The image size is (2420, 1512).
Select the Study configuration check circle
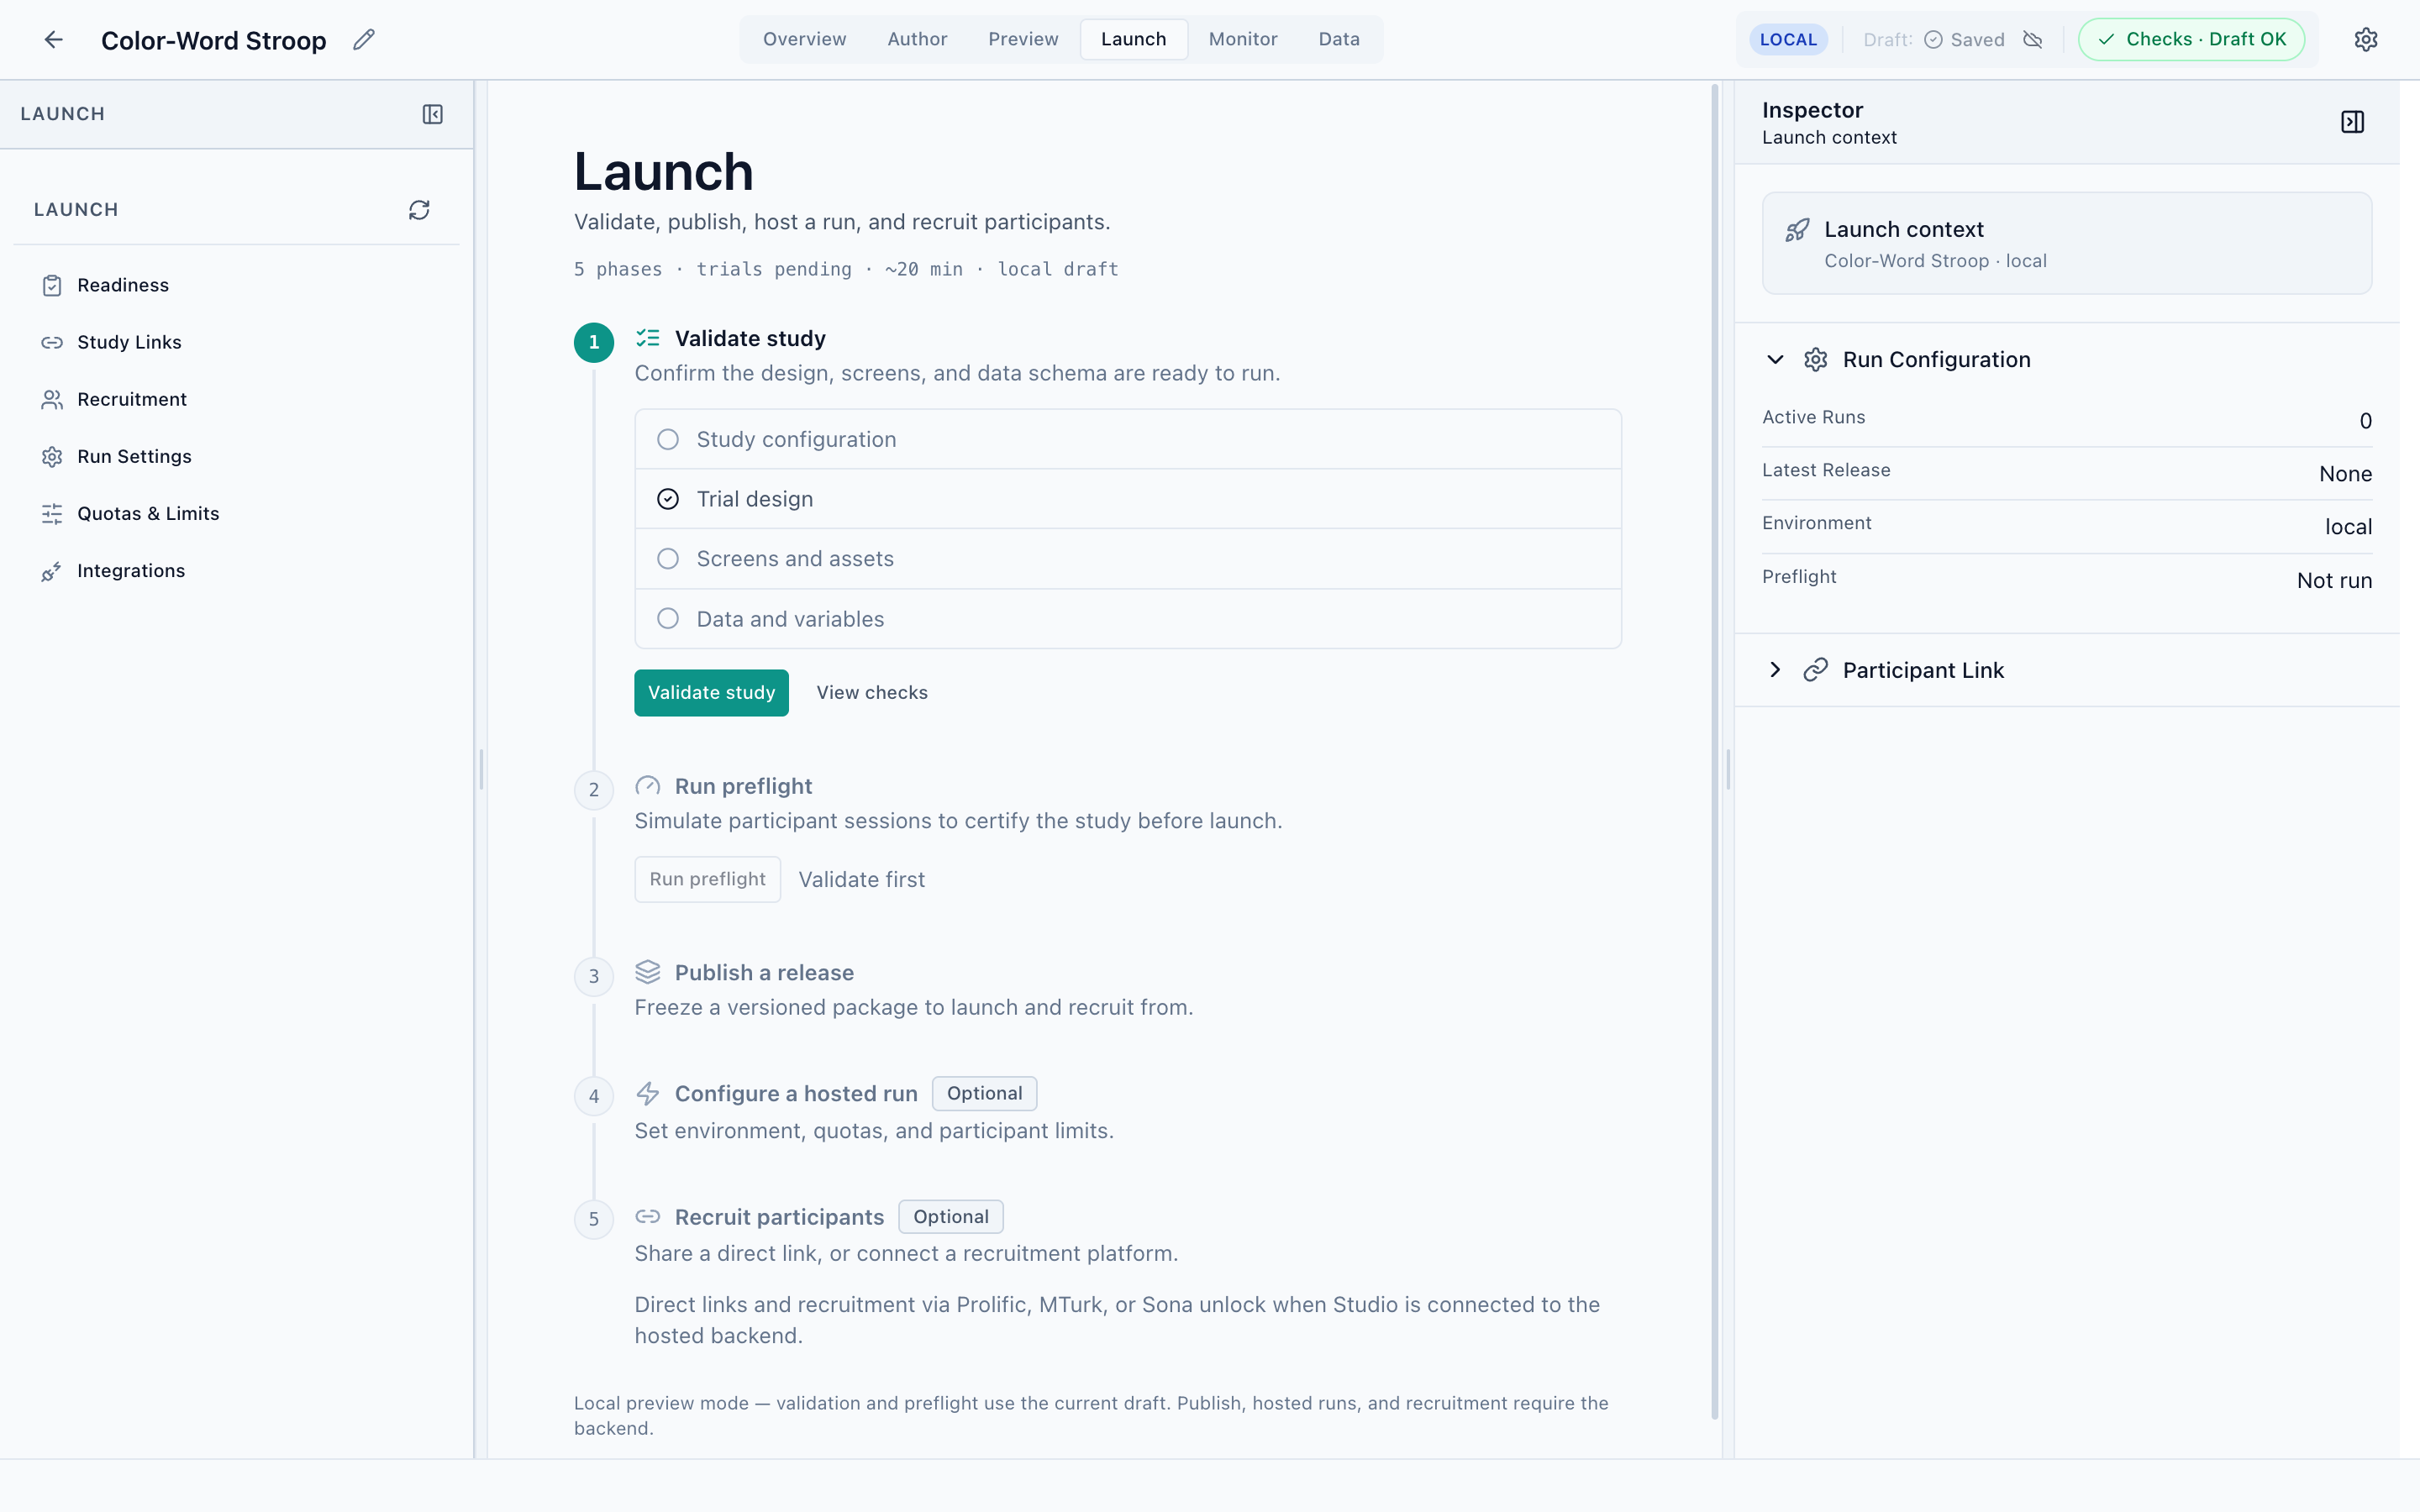[x=668, y=439]
